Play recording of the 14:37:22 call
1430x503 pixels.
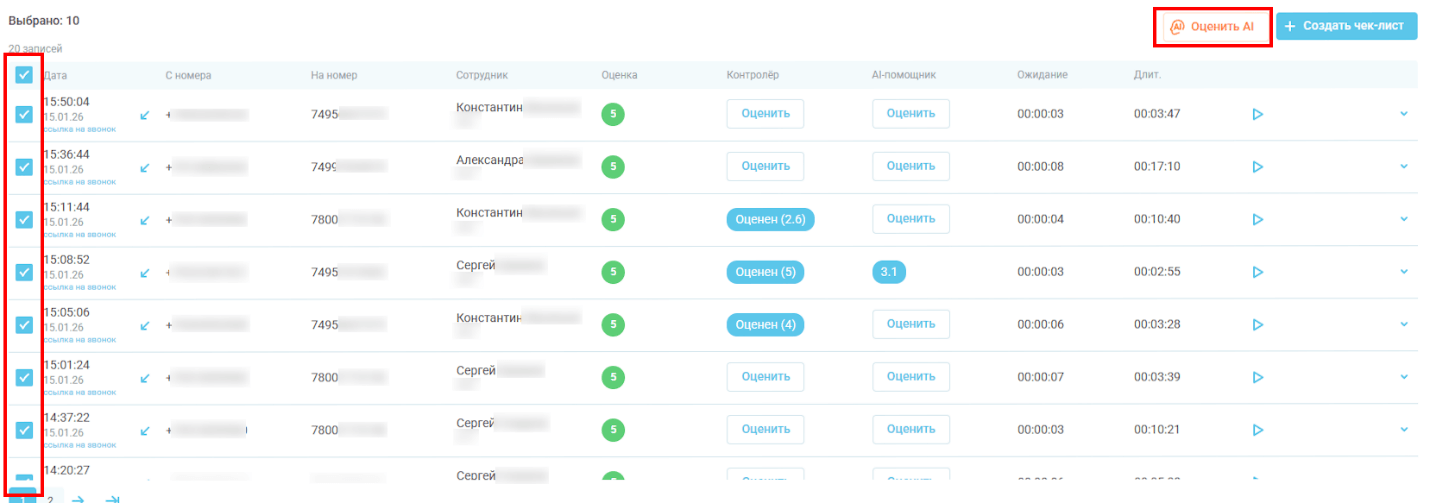point(1257,430)
